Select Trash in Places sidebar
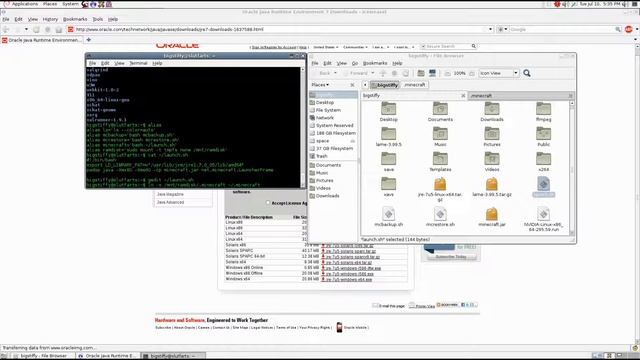Image resolution: width=640 pixels, height=360 pixels. pos(322,156)
